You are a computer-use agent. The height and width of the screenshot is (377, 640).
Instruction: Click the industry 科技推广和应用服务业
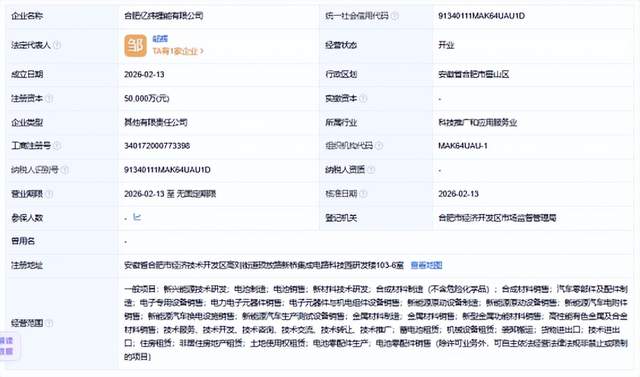pyautogui.click(x=478, y=122)
